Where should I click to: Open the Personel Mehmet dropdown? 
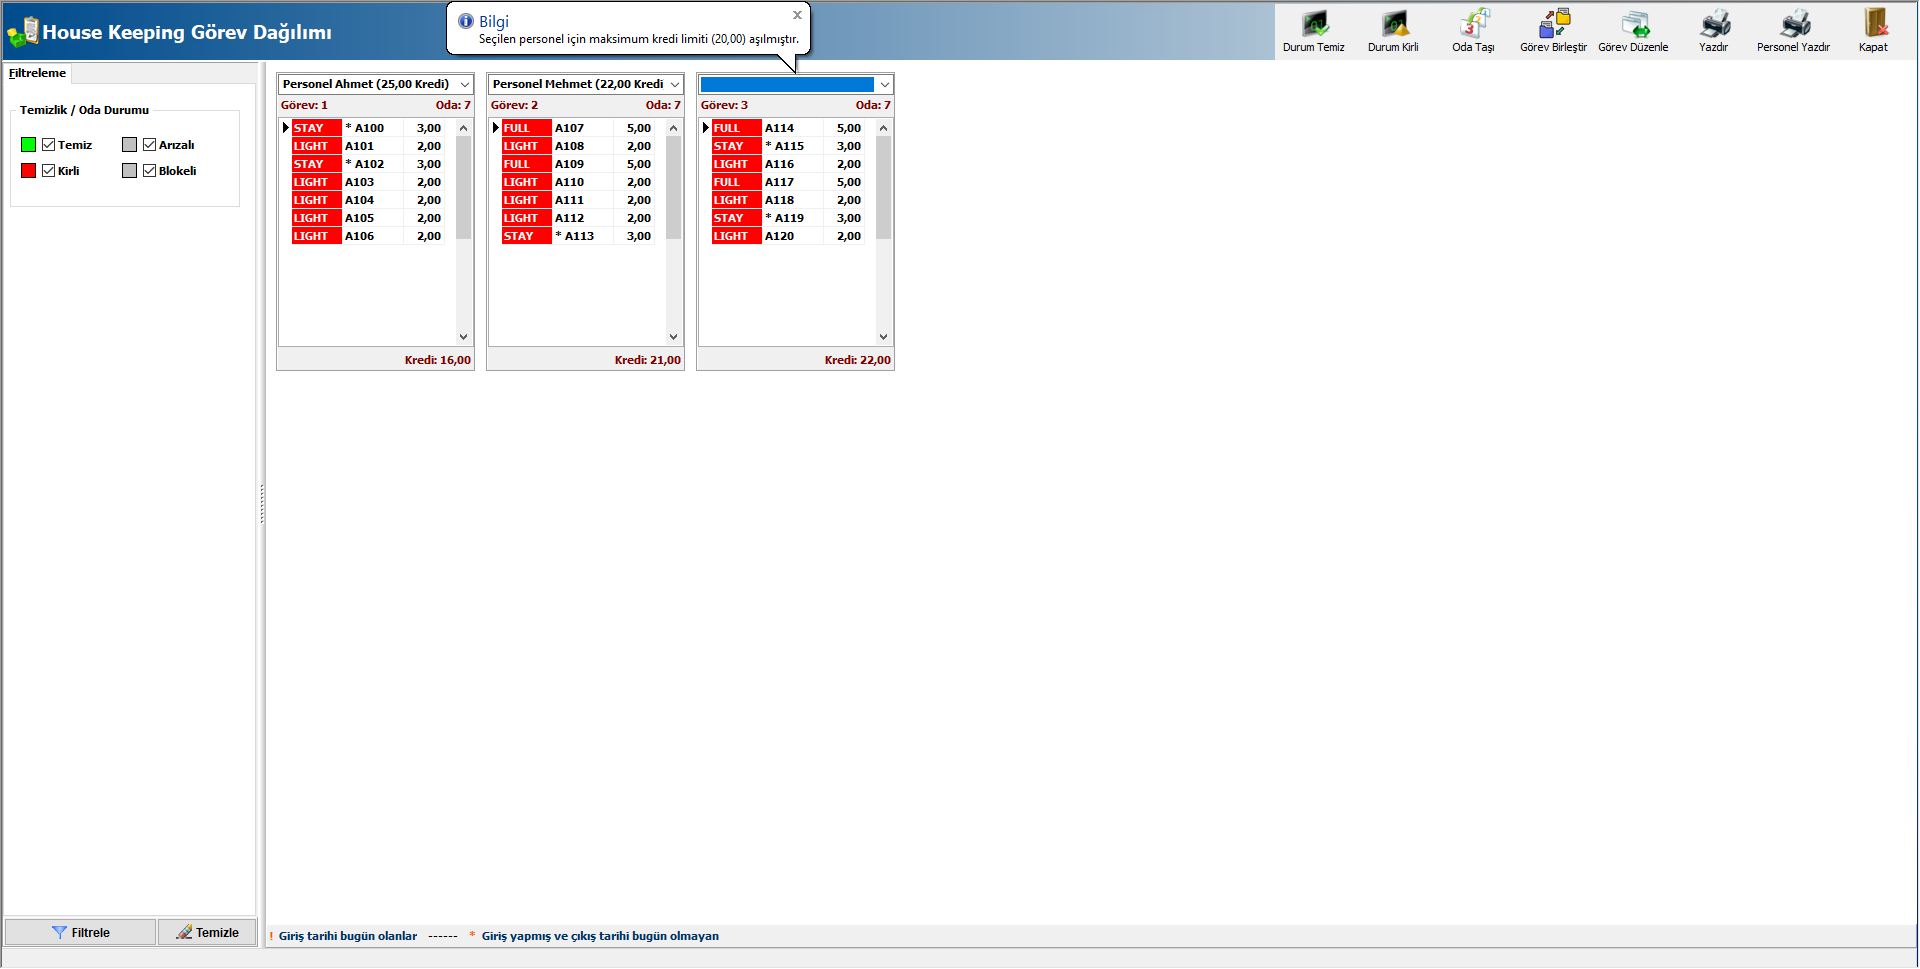click(675, 85)
